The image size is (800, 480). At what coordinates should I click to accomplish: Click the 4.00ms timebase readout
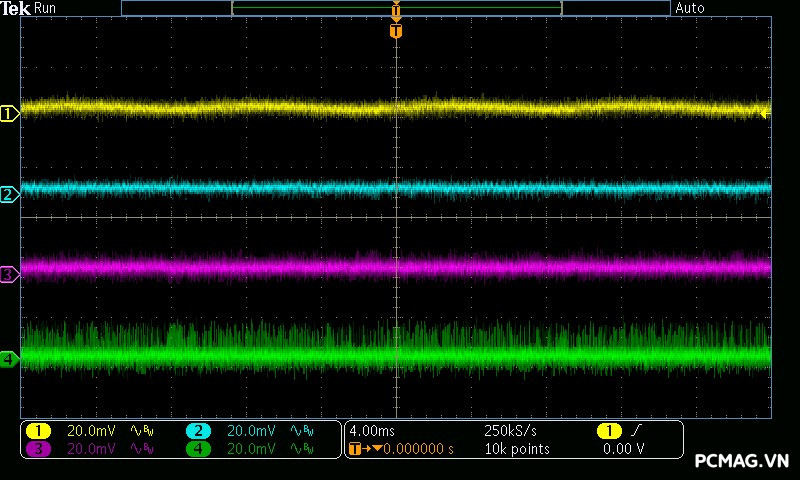[x=372, y=431]
